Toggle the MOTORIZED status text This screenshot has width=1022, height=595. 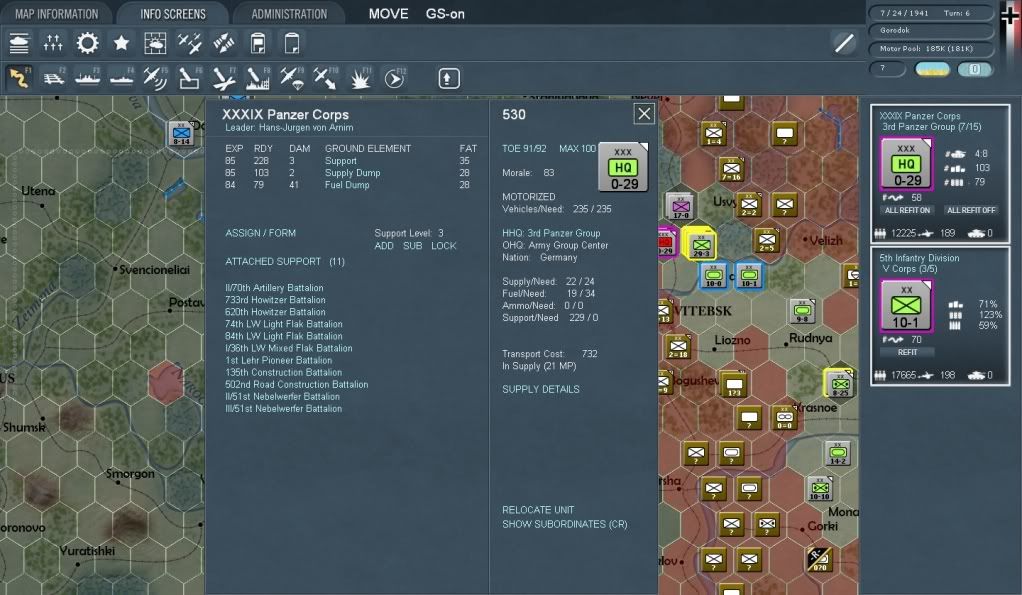(529, 197)
